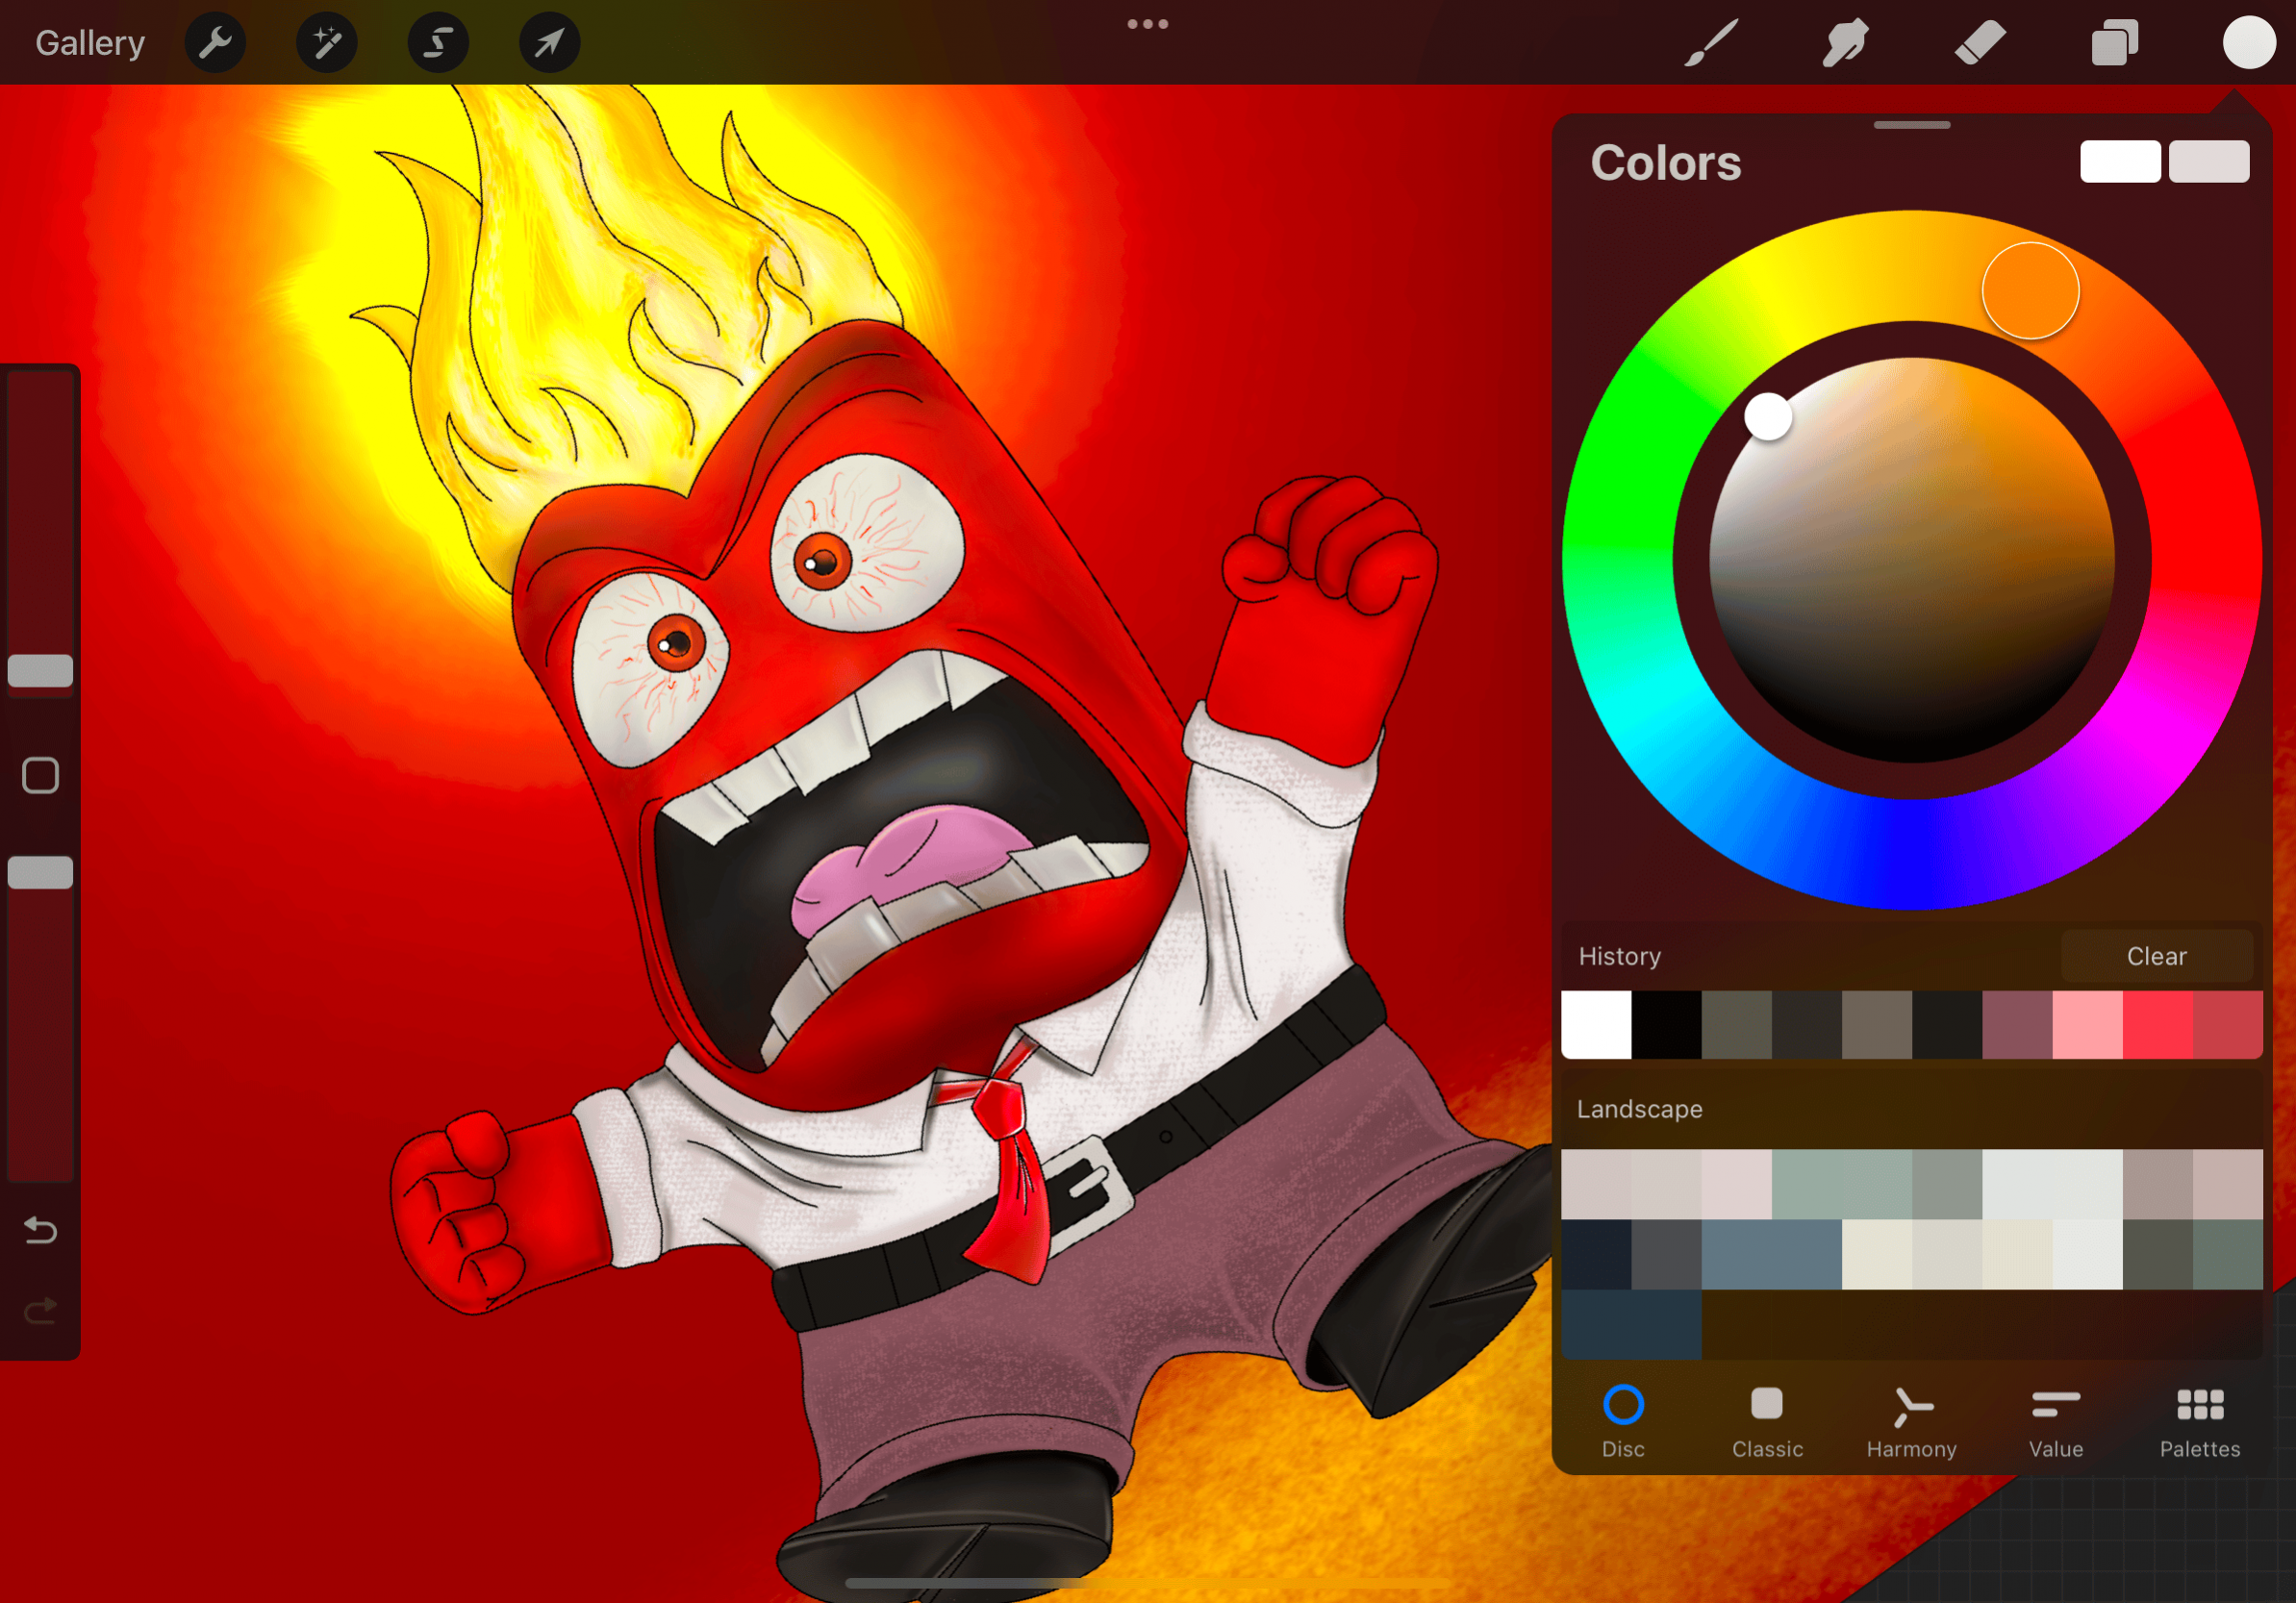Pick the mauve swatch in History

(x=2017, y=1024)
